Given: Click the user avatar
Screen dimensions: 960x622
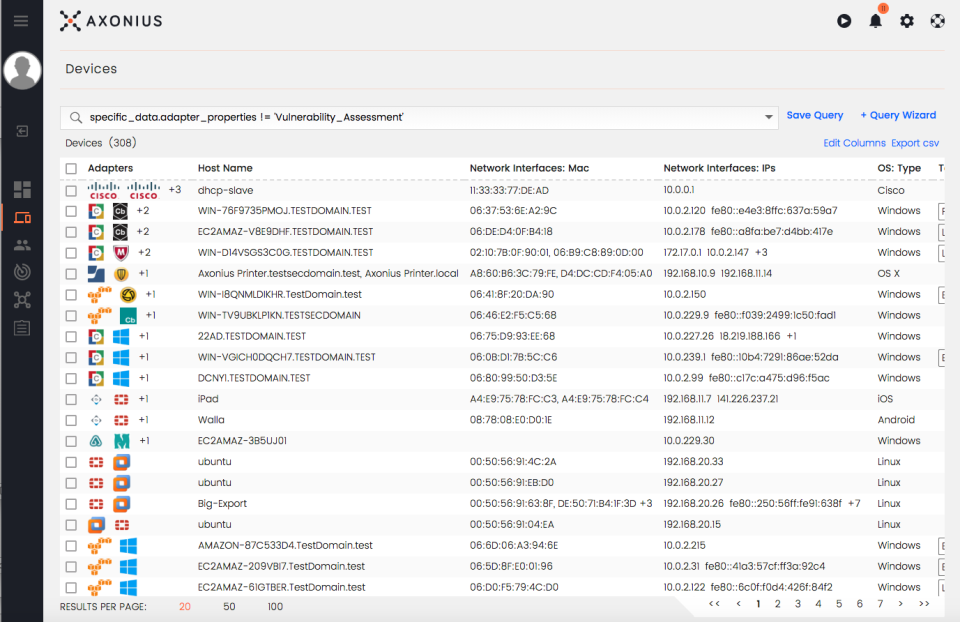Looking at the screenshot, I should click(x=22, y=70).
